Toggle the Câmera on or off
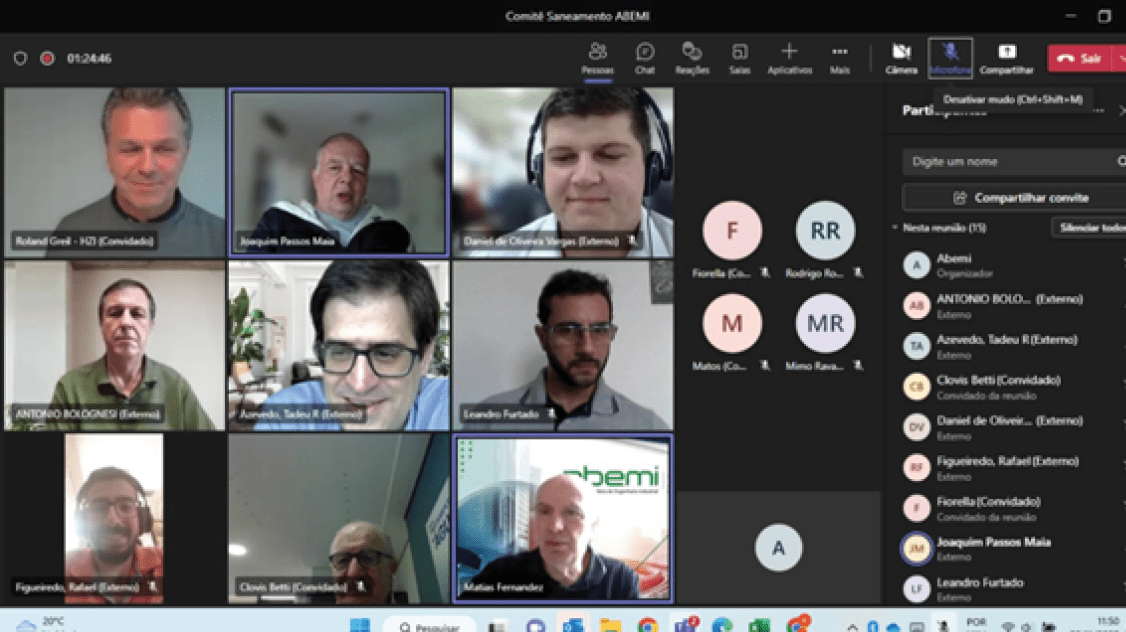Image resolution: width=1126 pixels, height=632 pixels. (901, 57)
